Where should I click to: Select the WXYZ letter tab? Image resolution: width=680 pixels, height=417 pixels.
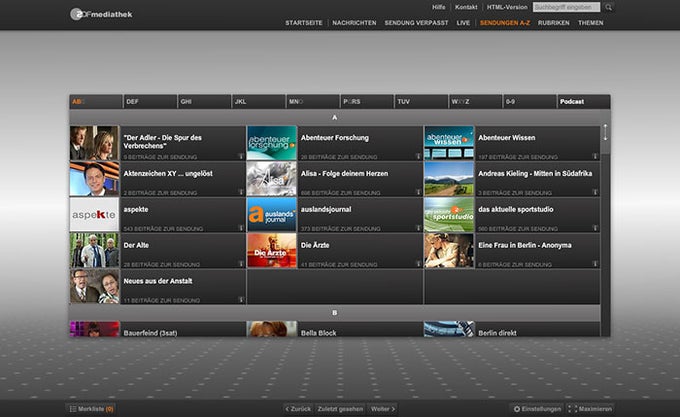[x=475, y=102]
